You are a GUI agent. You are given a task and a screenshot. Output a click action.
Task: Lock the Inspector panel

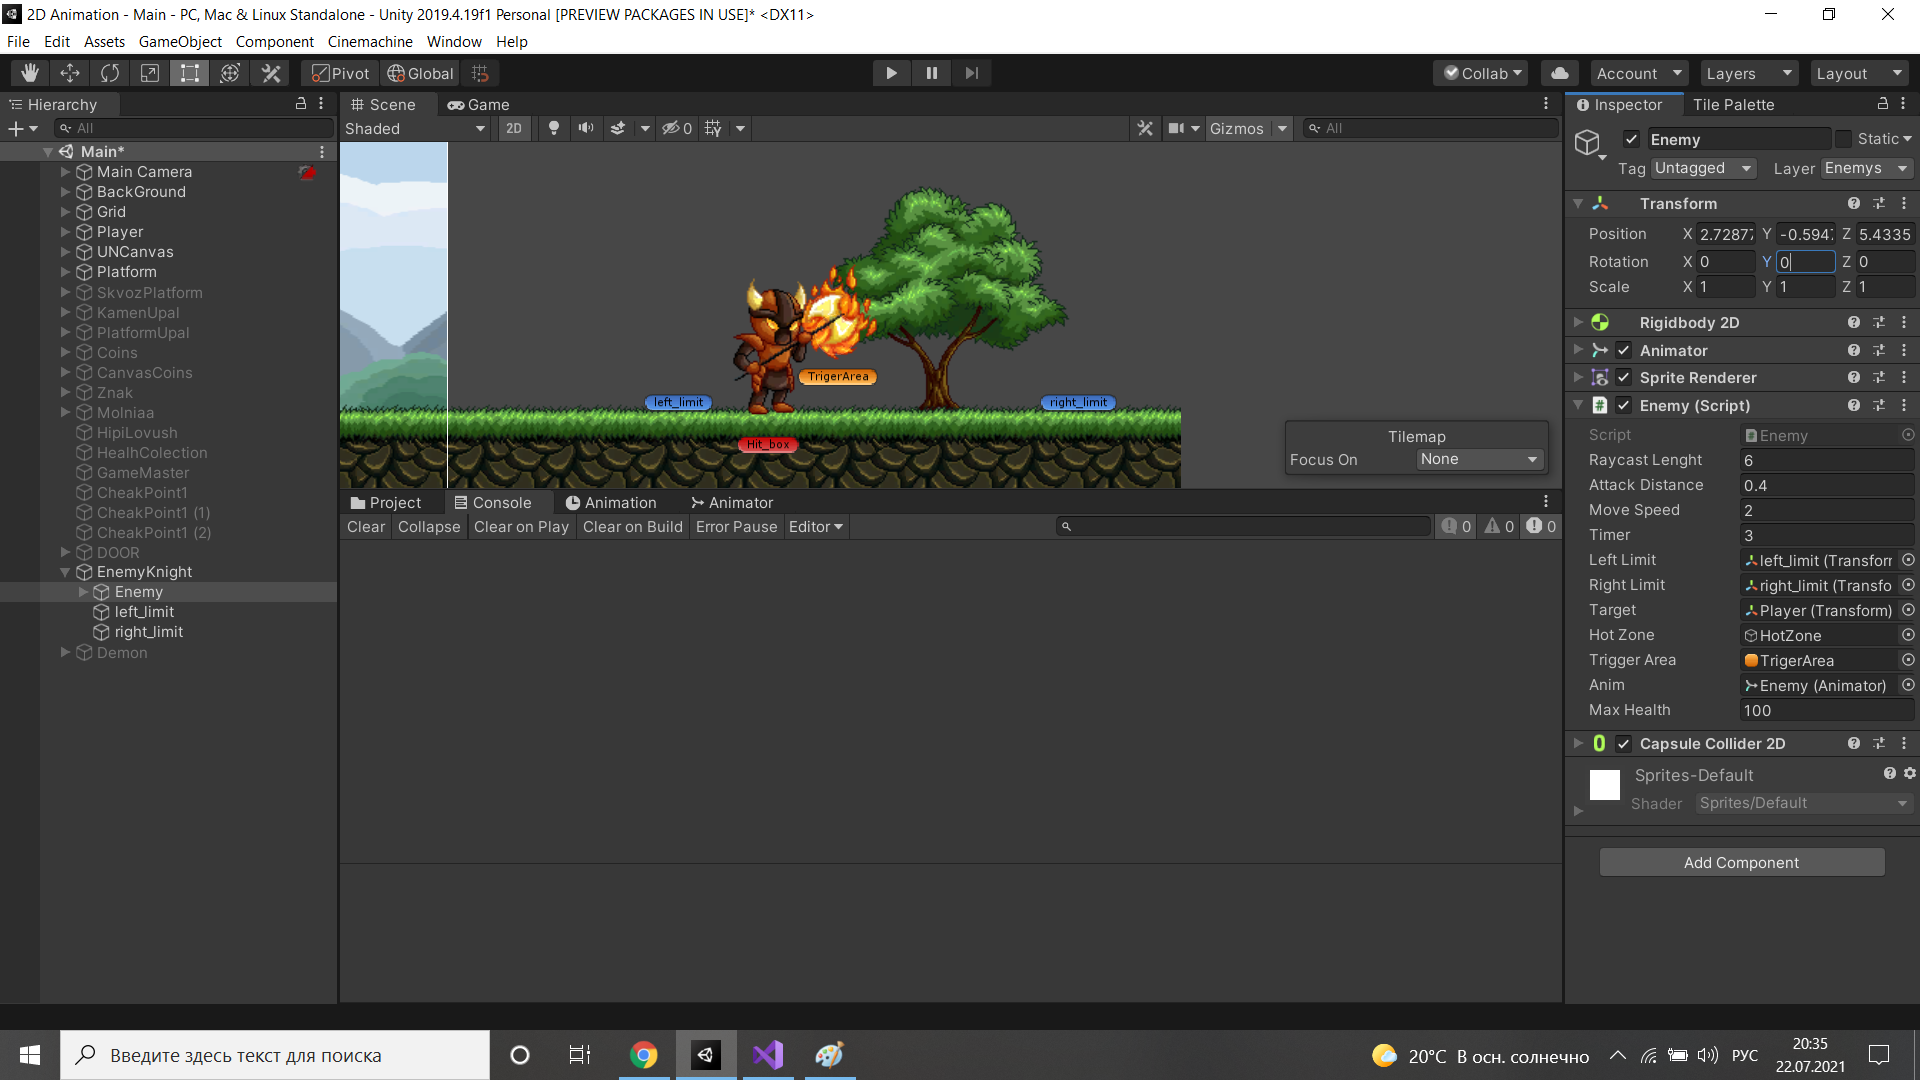coord(1883,104)
